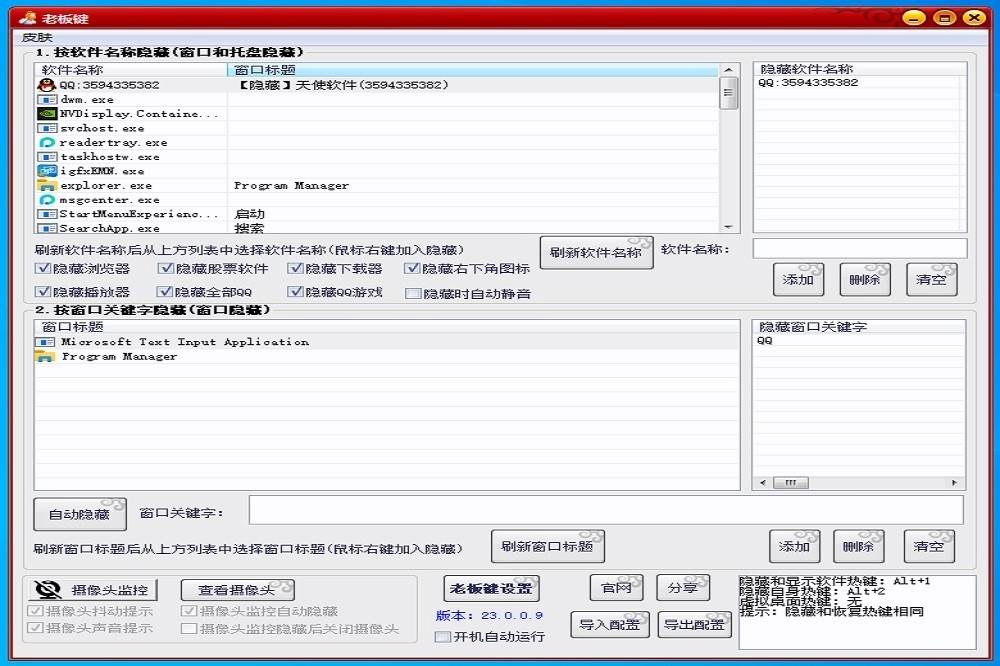Click the 隐藏软件名称 column header
The image size is (1000, 666).
click(860, 69)
